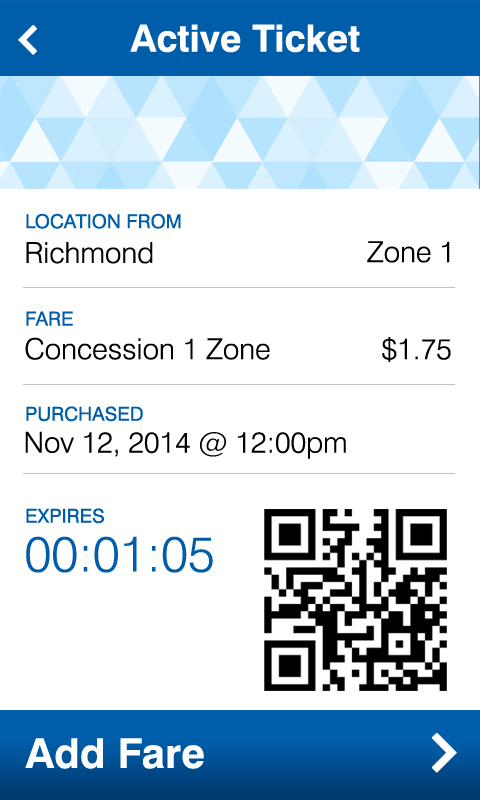Tap the Active Ticket title

tap(245, 39)
